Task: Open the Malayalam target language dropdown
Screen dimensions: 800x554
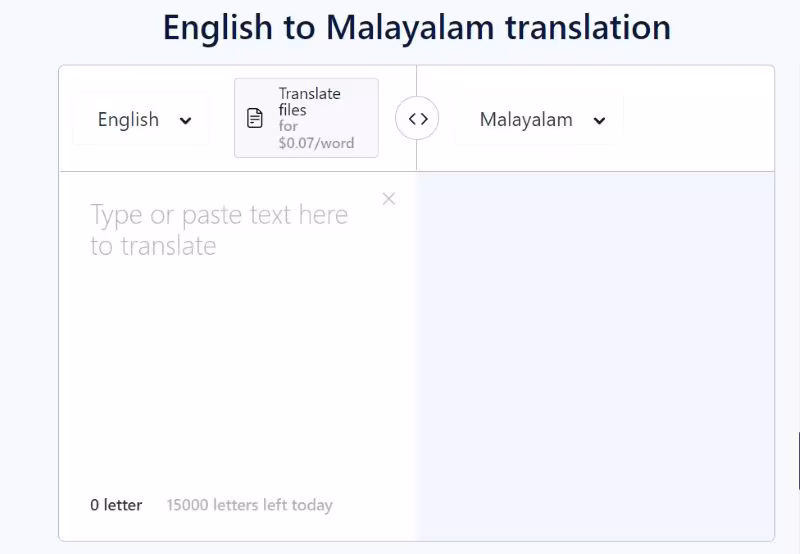Action: 540,120
